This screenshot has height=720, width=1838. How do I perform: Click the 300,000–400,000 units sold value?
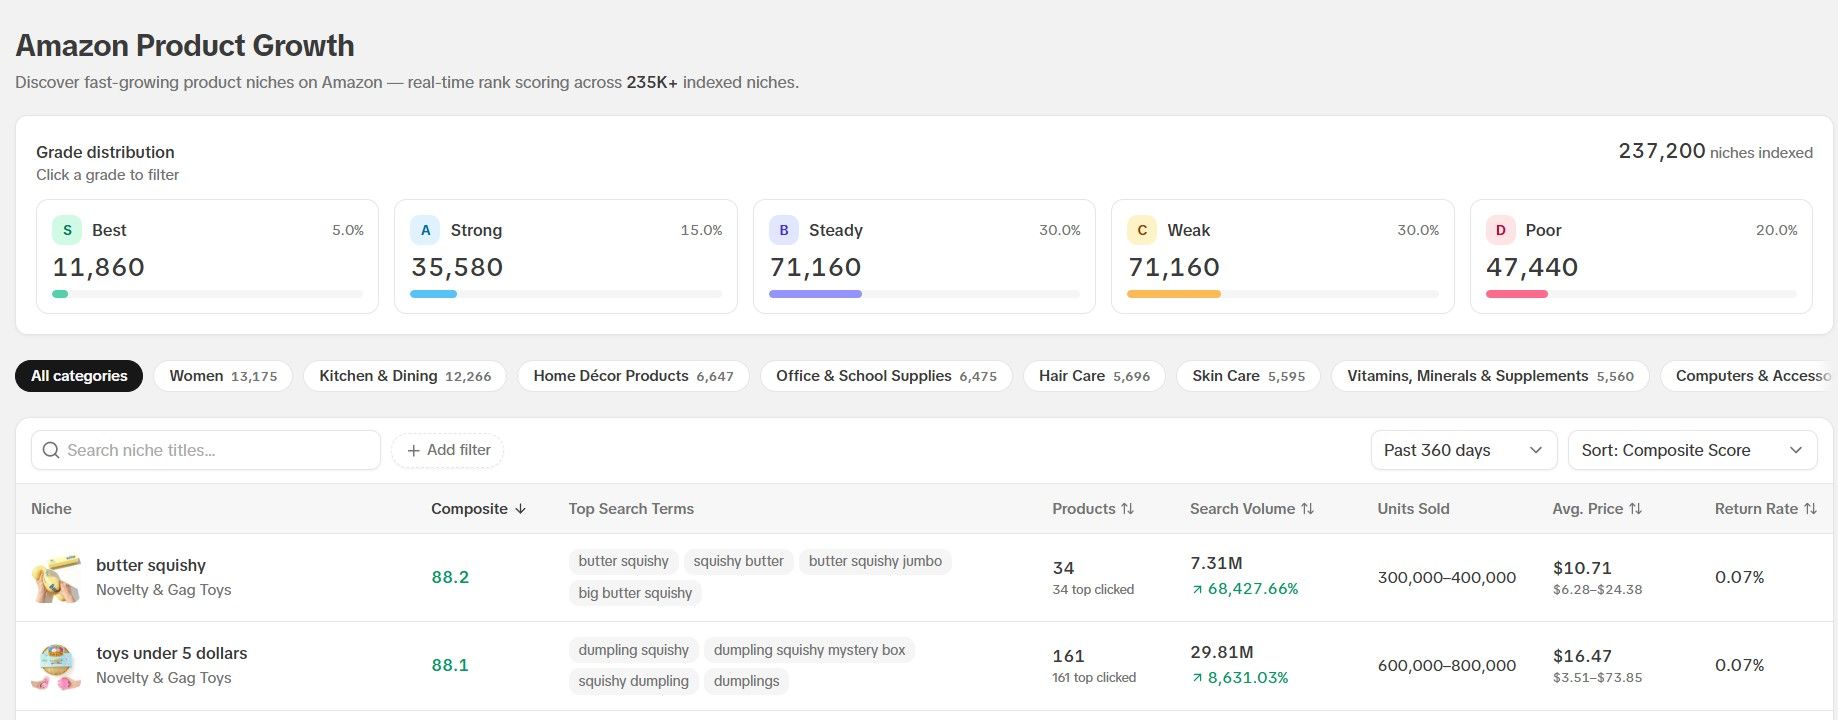click(1446, 577)
